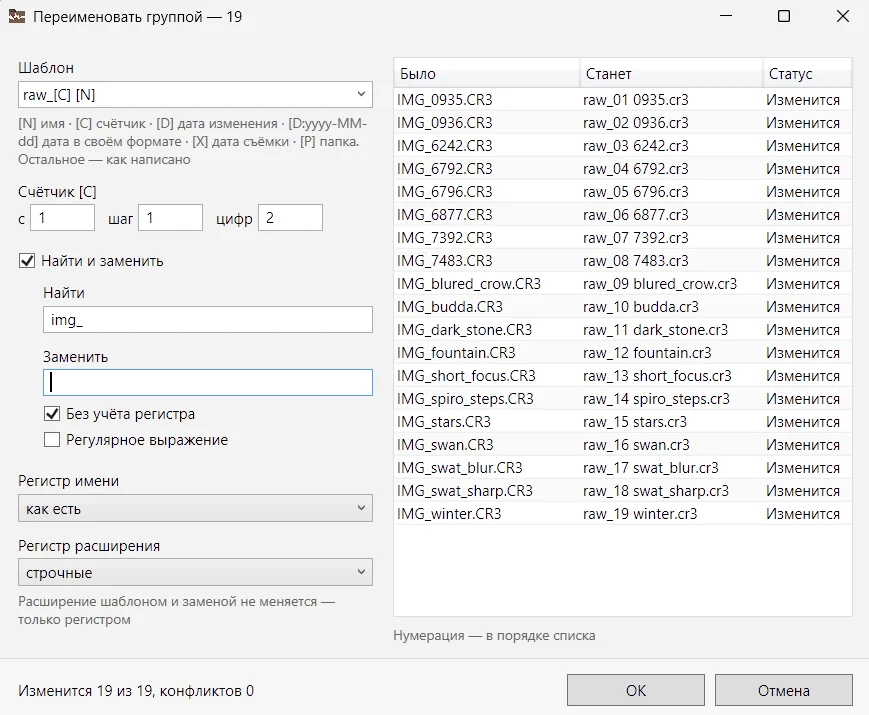Focus the counter start field "с"

(62, 218)
